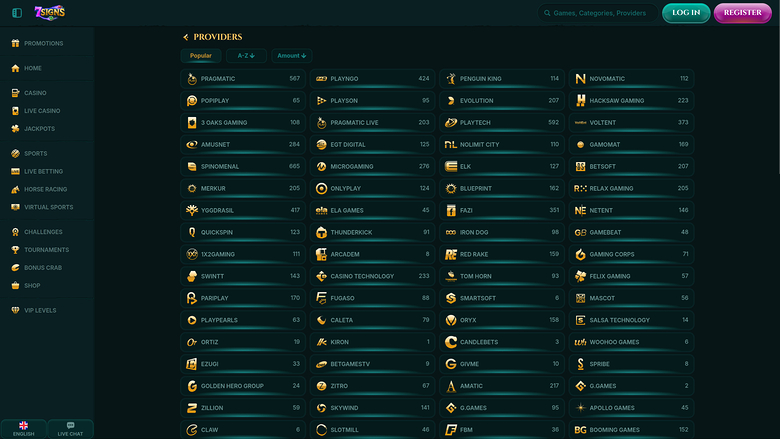Viewport: 780px width, 439px height.
Task: Open the Hacksaw Gaming provider
Action: click(631, 100)
